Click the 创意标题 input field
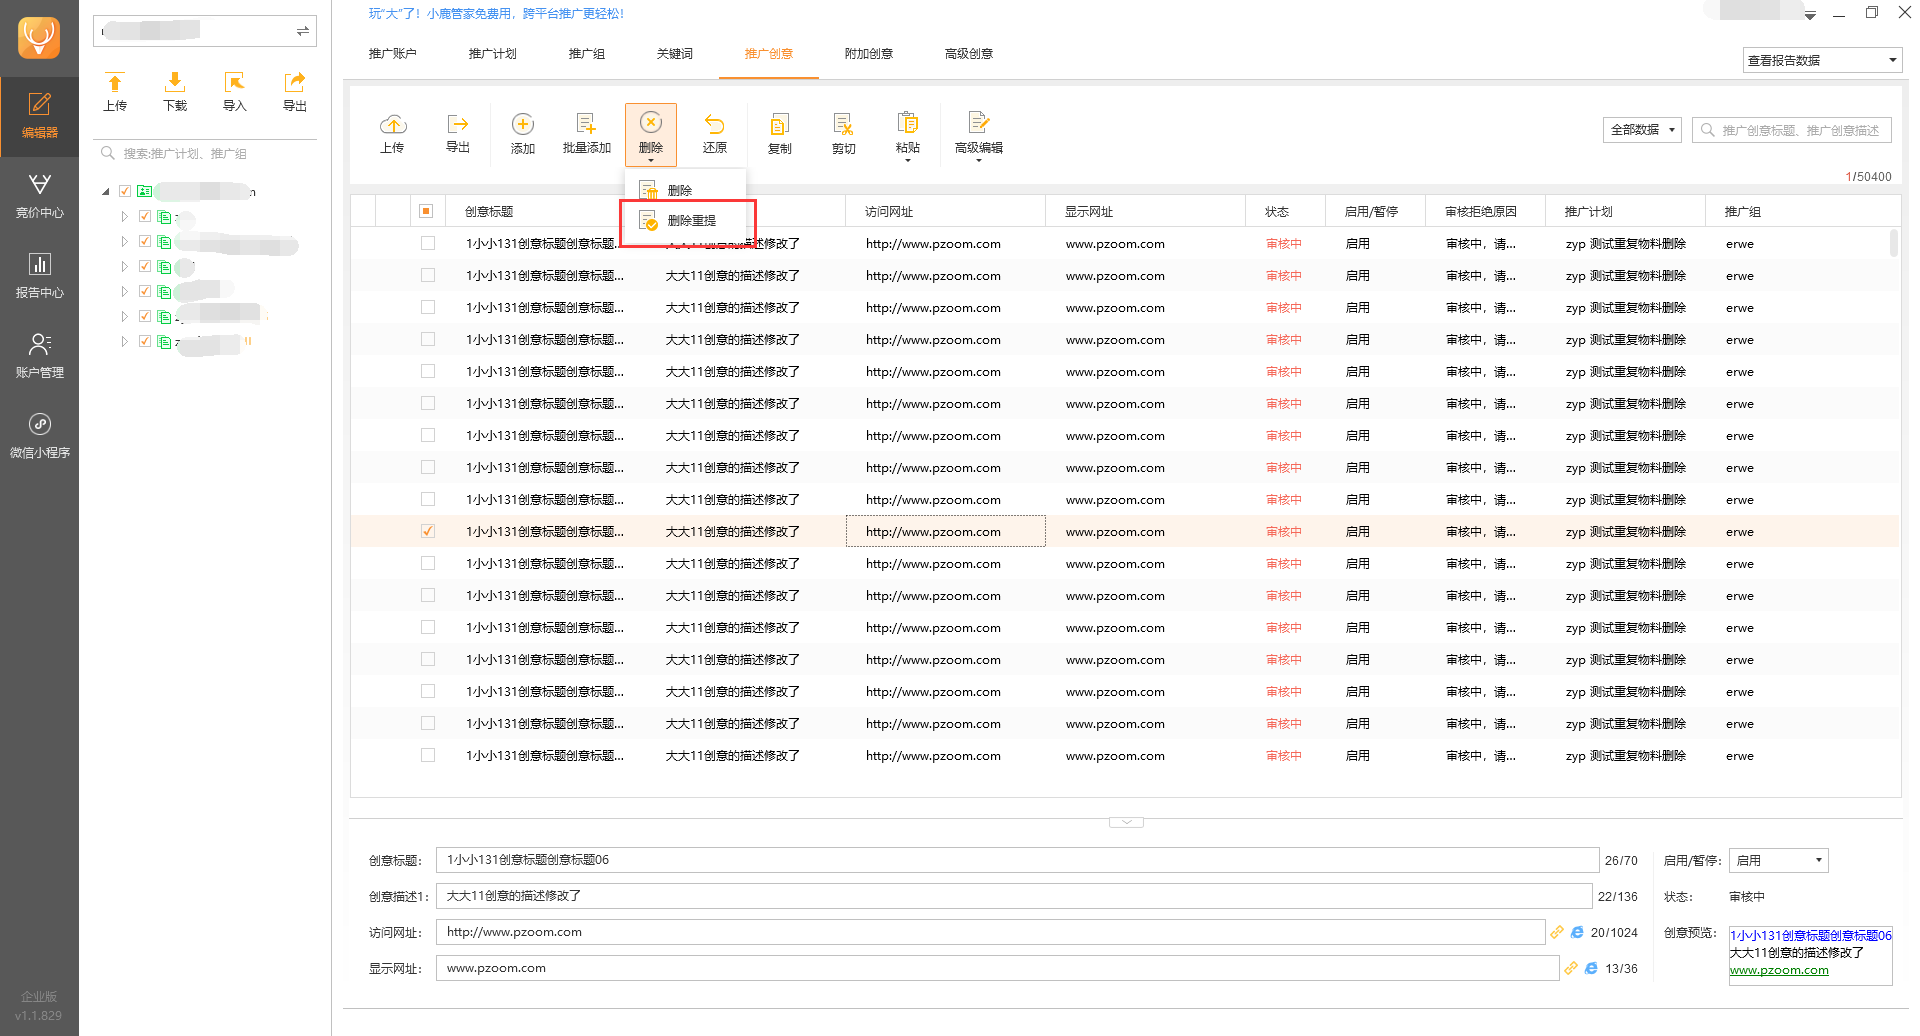The image size is (1920, 1036). click(1017, 860)
